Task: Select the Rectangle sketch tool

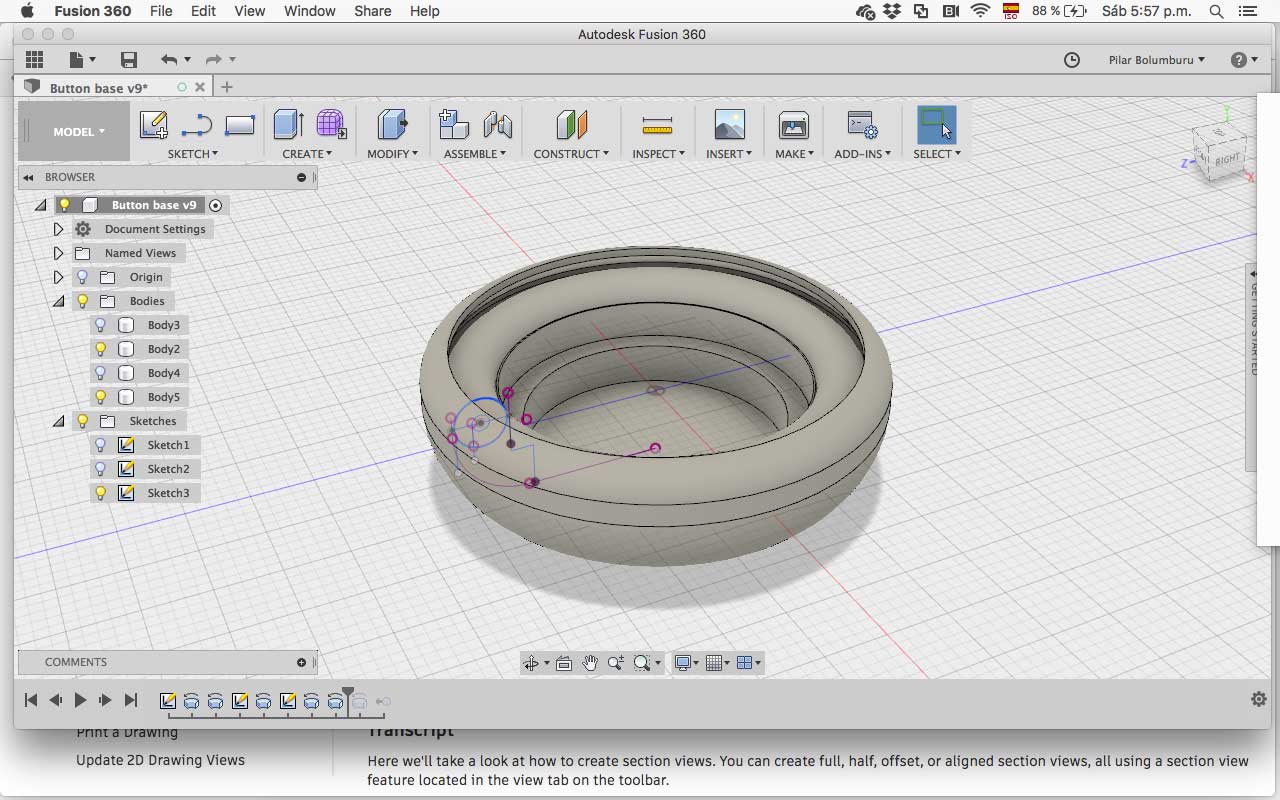Action: coord(240,126)
